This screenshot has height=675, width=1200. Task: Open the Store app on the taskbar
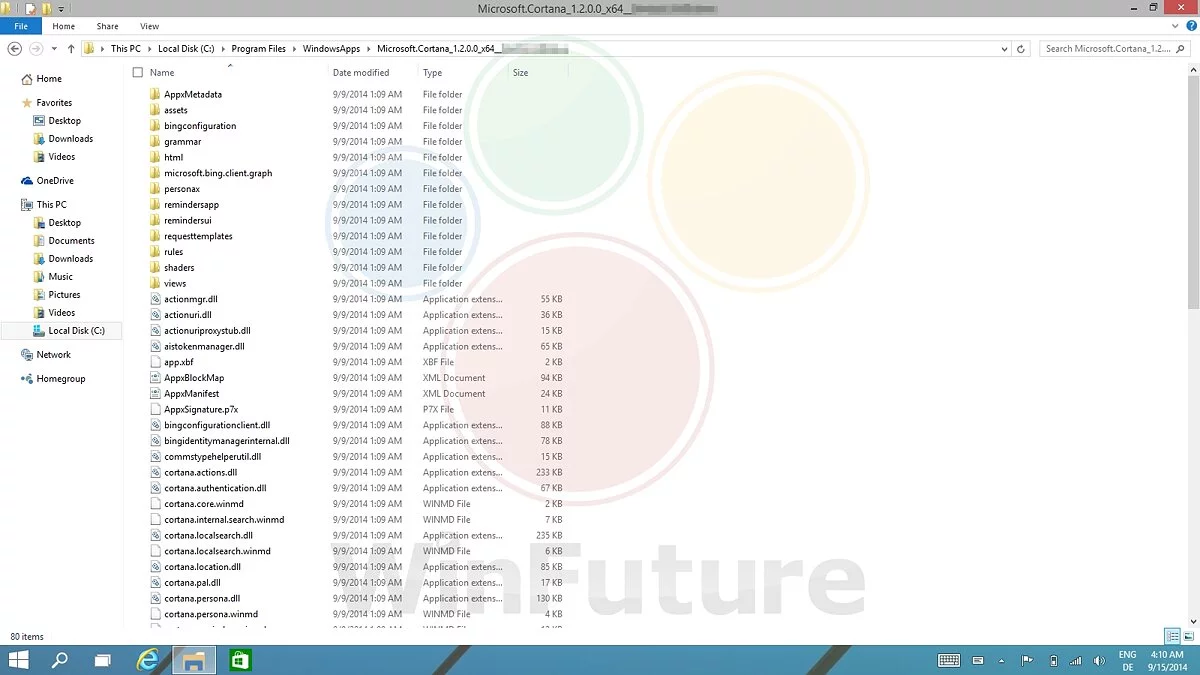(240, 660)
